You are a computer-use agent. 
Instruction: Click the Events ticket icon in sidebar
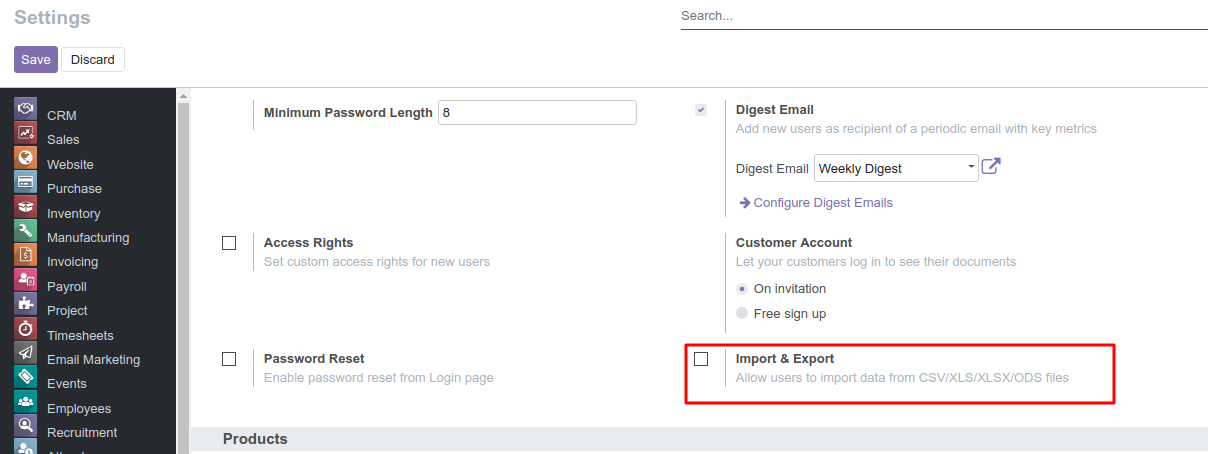(x=25, y=376)
